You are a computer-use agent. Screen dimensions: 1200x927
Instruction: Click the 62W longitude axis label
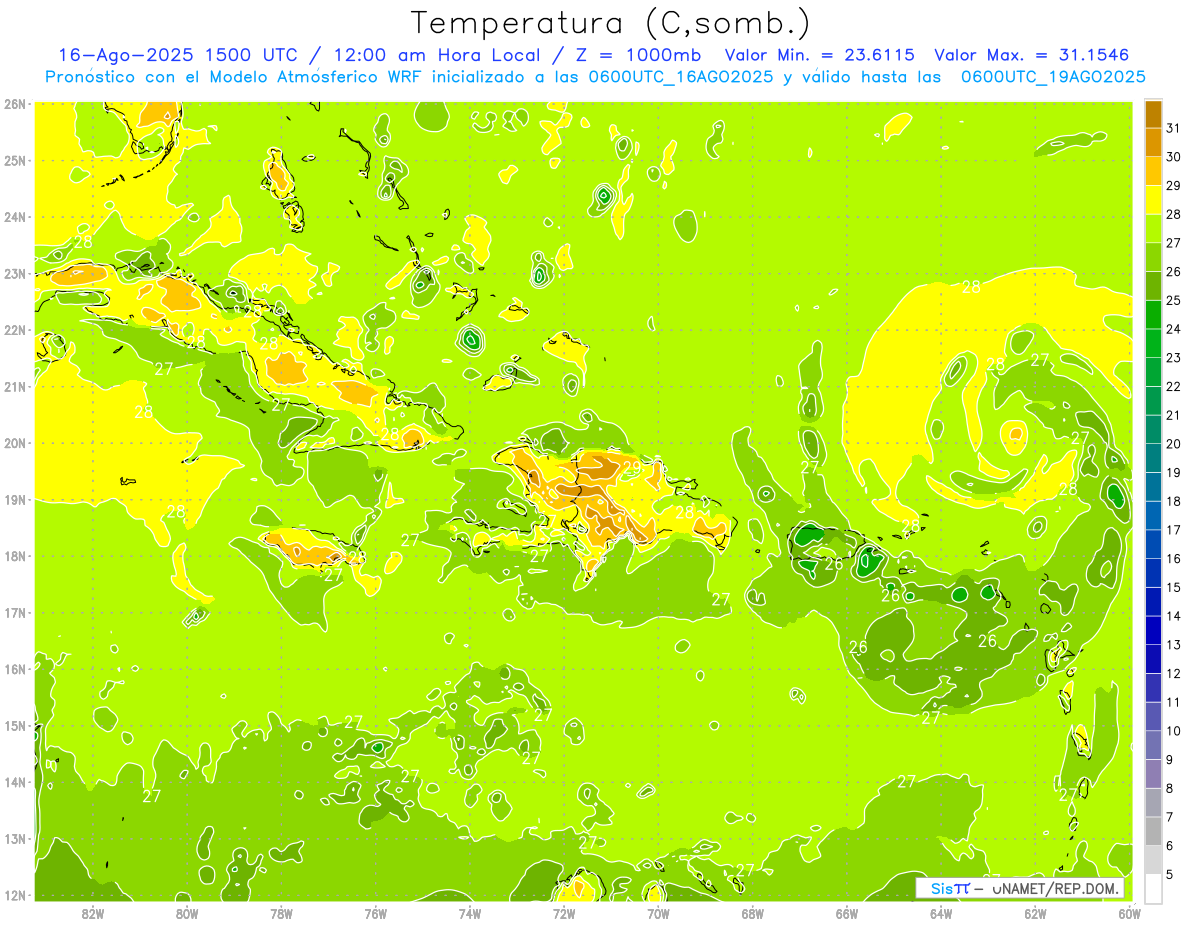[x=1035, y=913]
